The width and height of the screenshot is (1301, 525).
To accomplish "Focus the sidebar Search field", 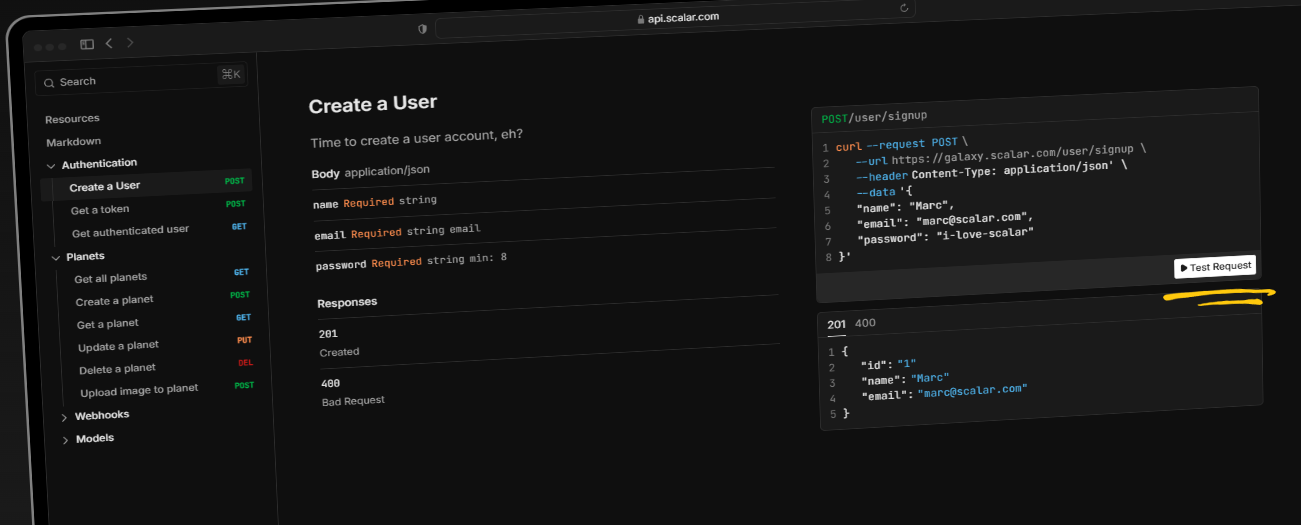I will click(x=141, y=78).
